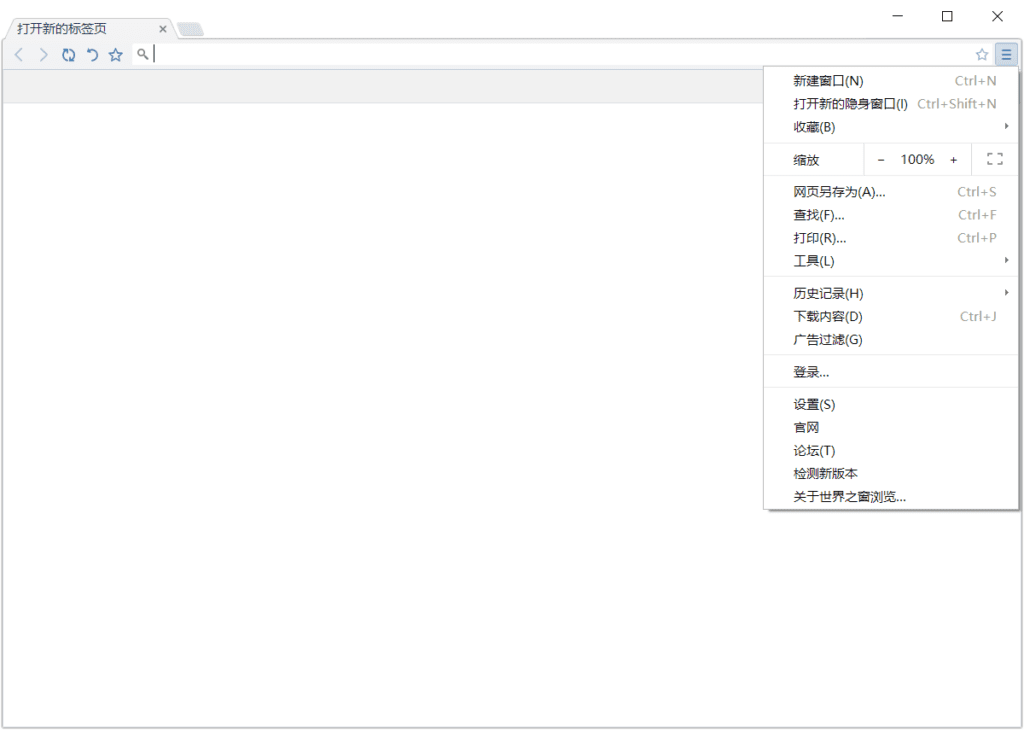The image size is (1024, 730).
Task: Click the undo closed tab icon
Action: point(92,55)
